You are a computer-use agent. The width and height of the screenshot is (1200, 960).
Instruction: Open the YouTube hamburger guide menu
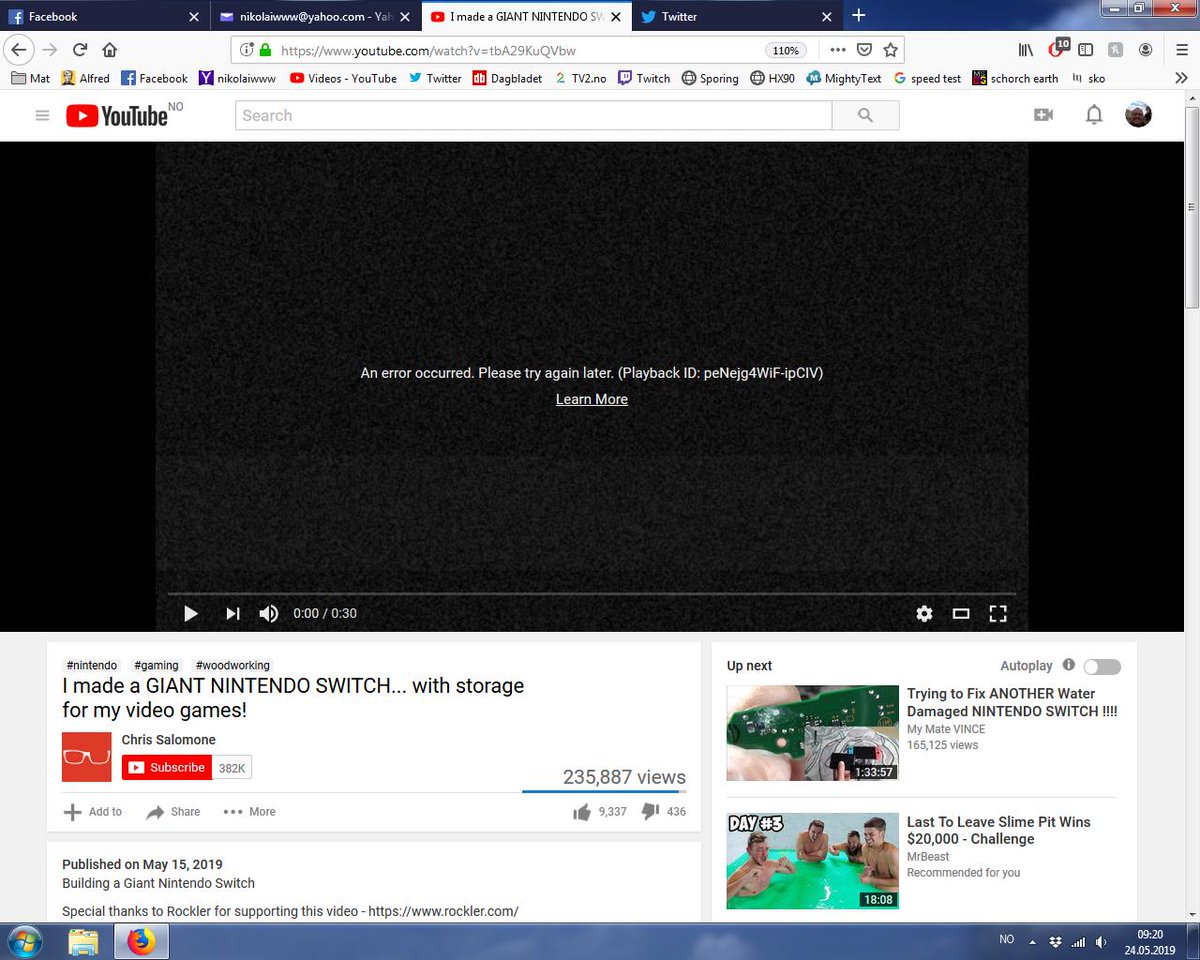pyautogui.click(x=42, y=116)
